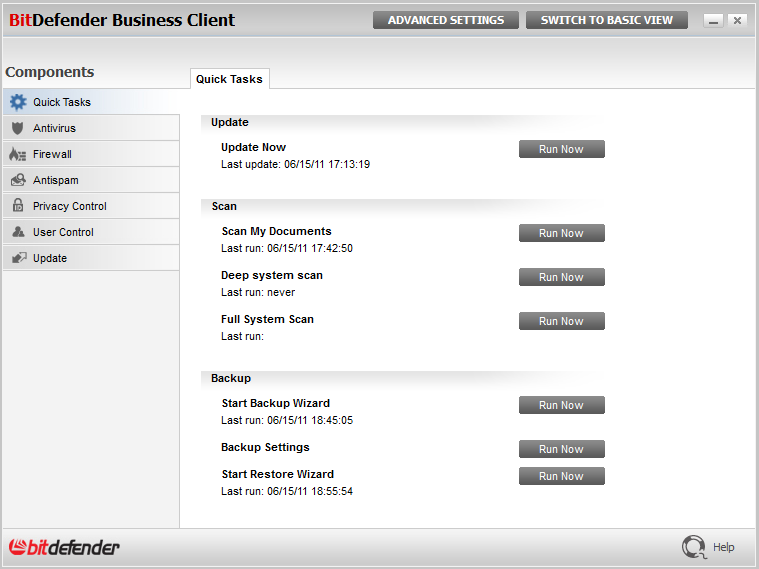Select Quick Tasks in the sidebar

[91, 102]
